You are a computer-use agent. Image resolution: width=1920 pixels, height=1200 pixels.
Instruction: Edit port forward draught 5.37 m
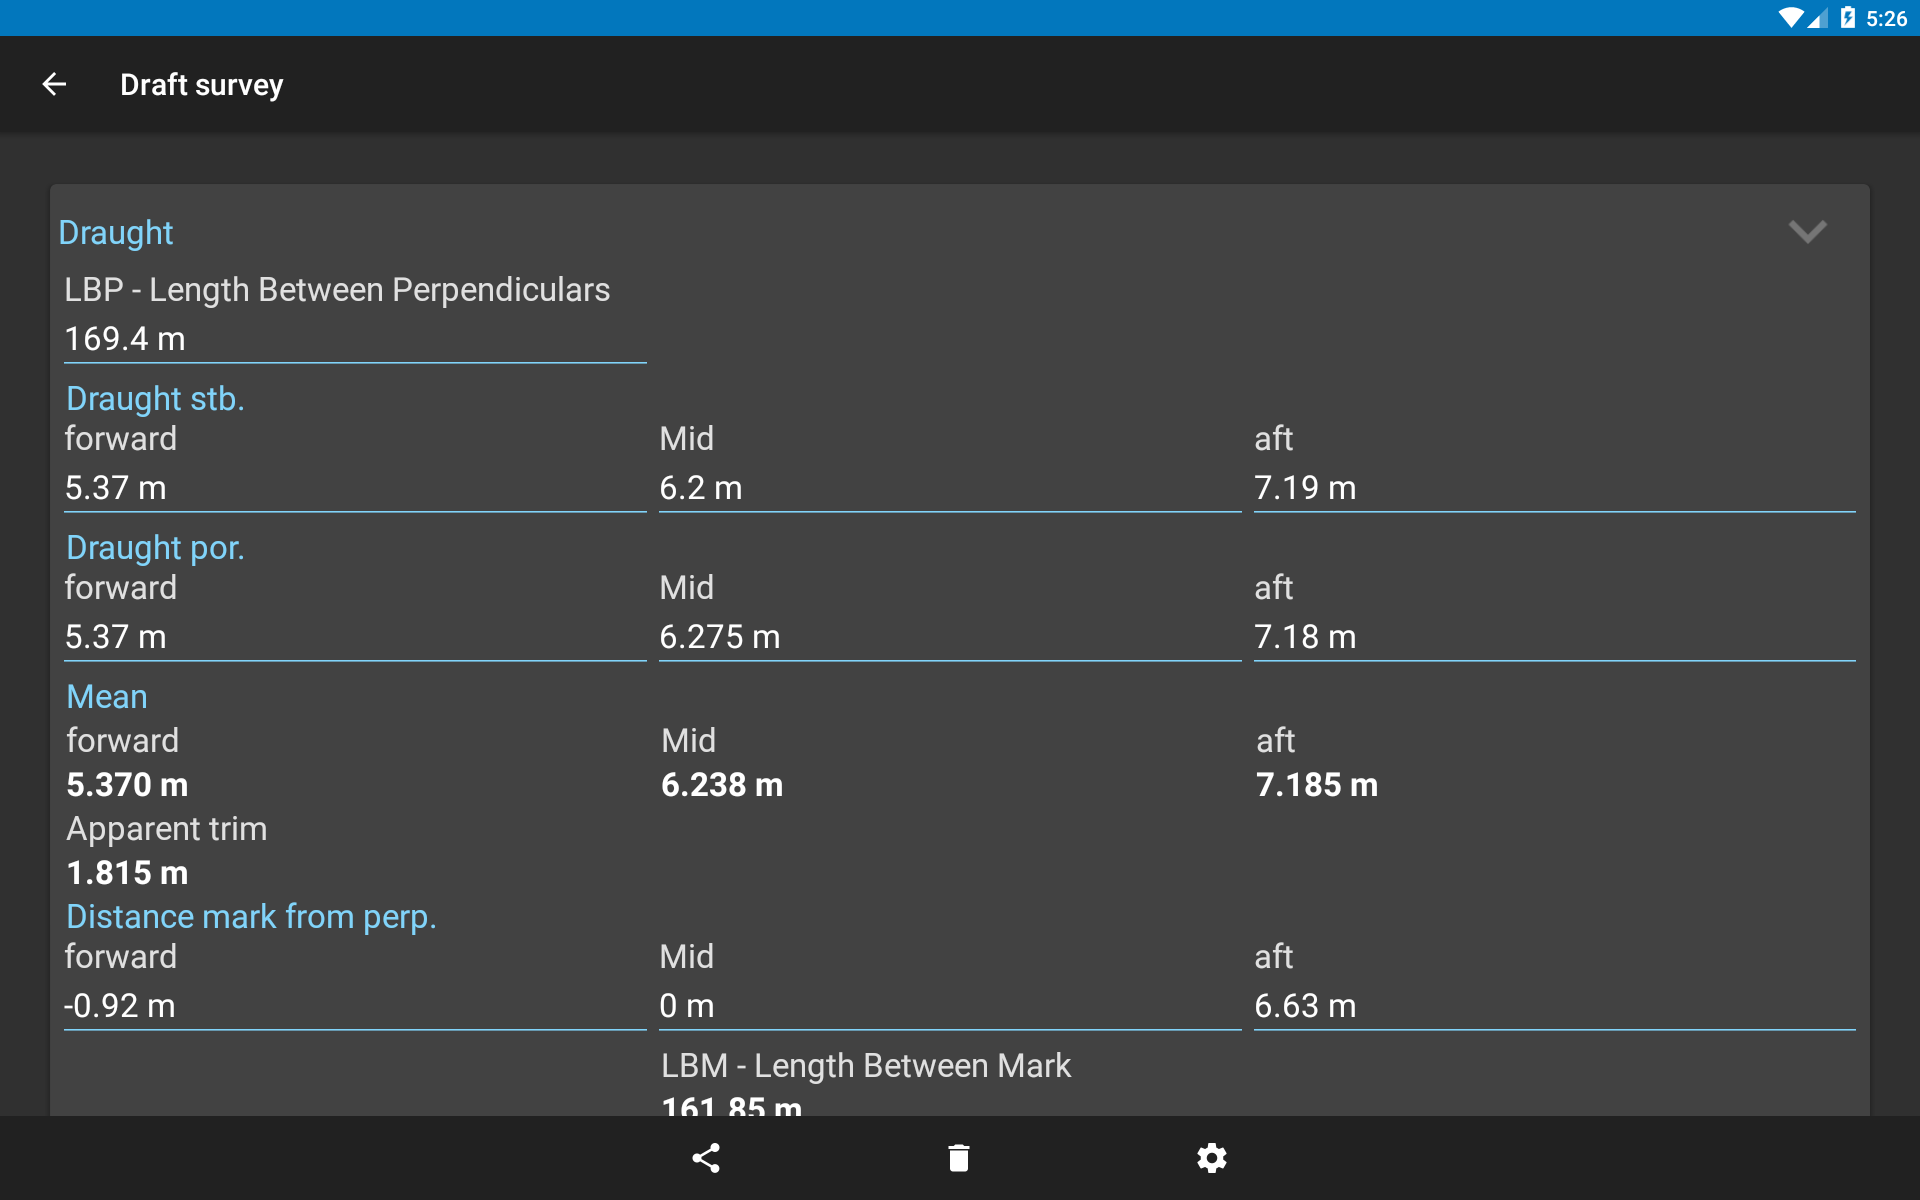[x=355, y=637]
